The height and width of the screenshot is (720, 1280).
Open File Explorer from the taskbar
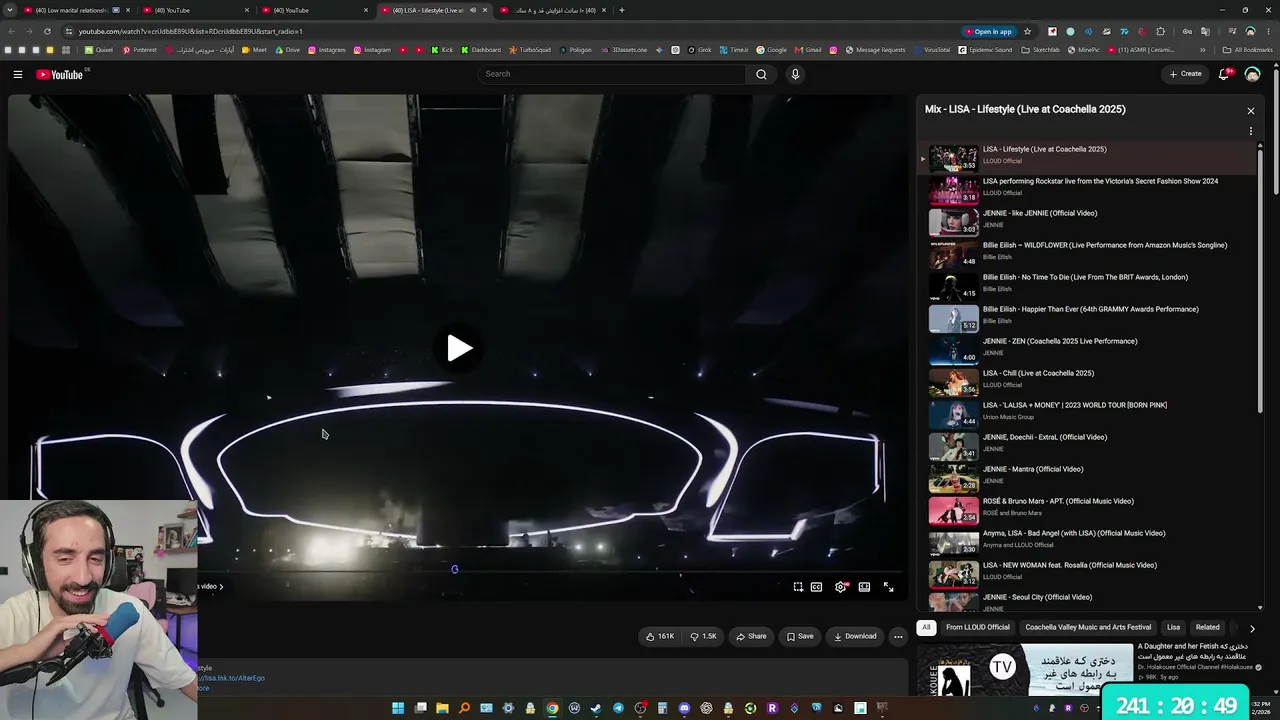[442, 709]
